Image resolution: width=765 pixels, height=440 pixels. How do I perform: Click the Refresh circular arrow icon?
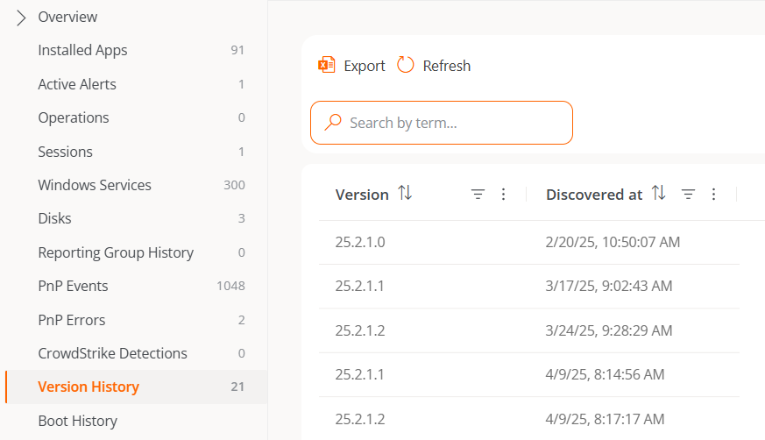(405, 65)
